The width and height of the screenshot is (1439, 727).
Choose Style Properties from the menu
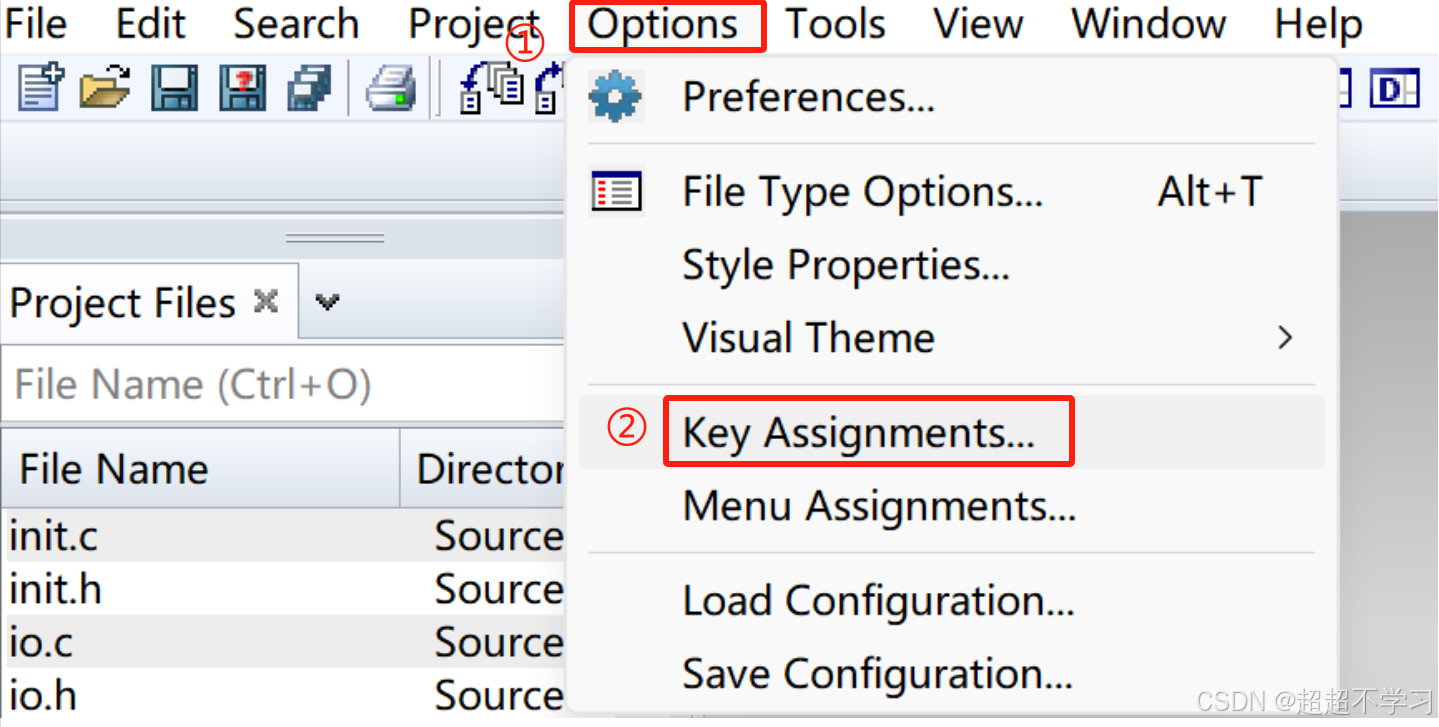pos(845,265)
